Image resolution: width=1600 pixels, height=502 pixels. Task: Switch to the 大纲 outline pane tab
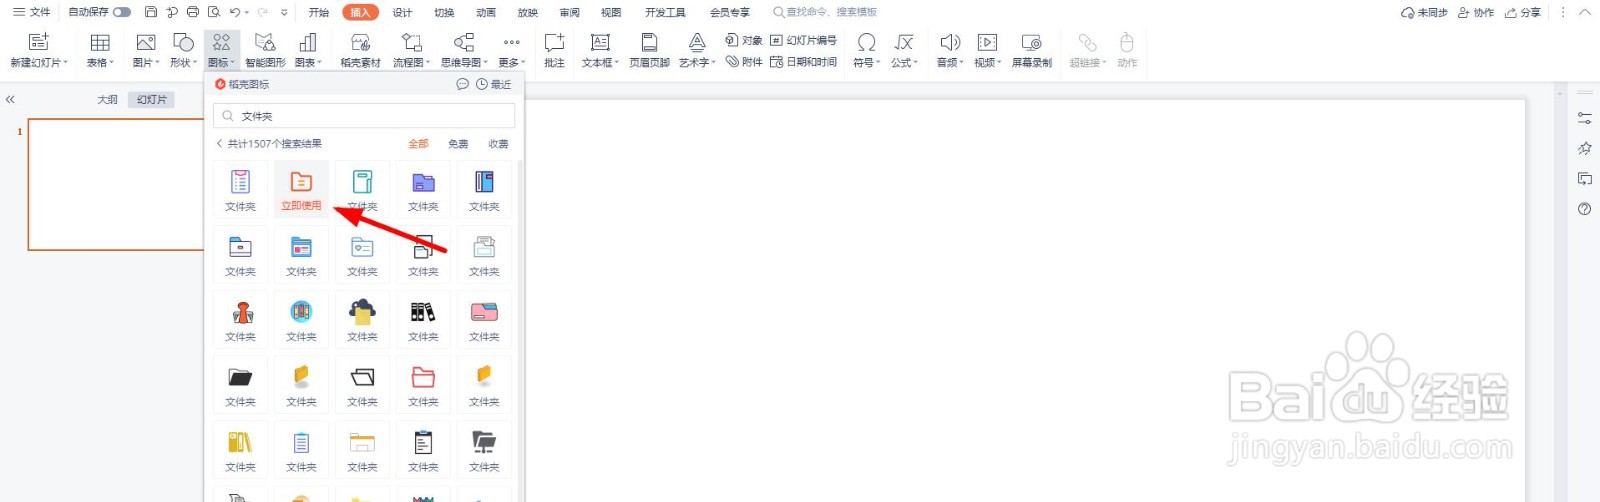click(107, 99)
